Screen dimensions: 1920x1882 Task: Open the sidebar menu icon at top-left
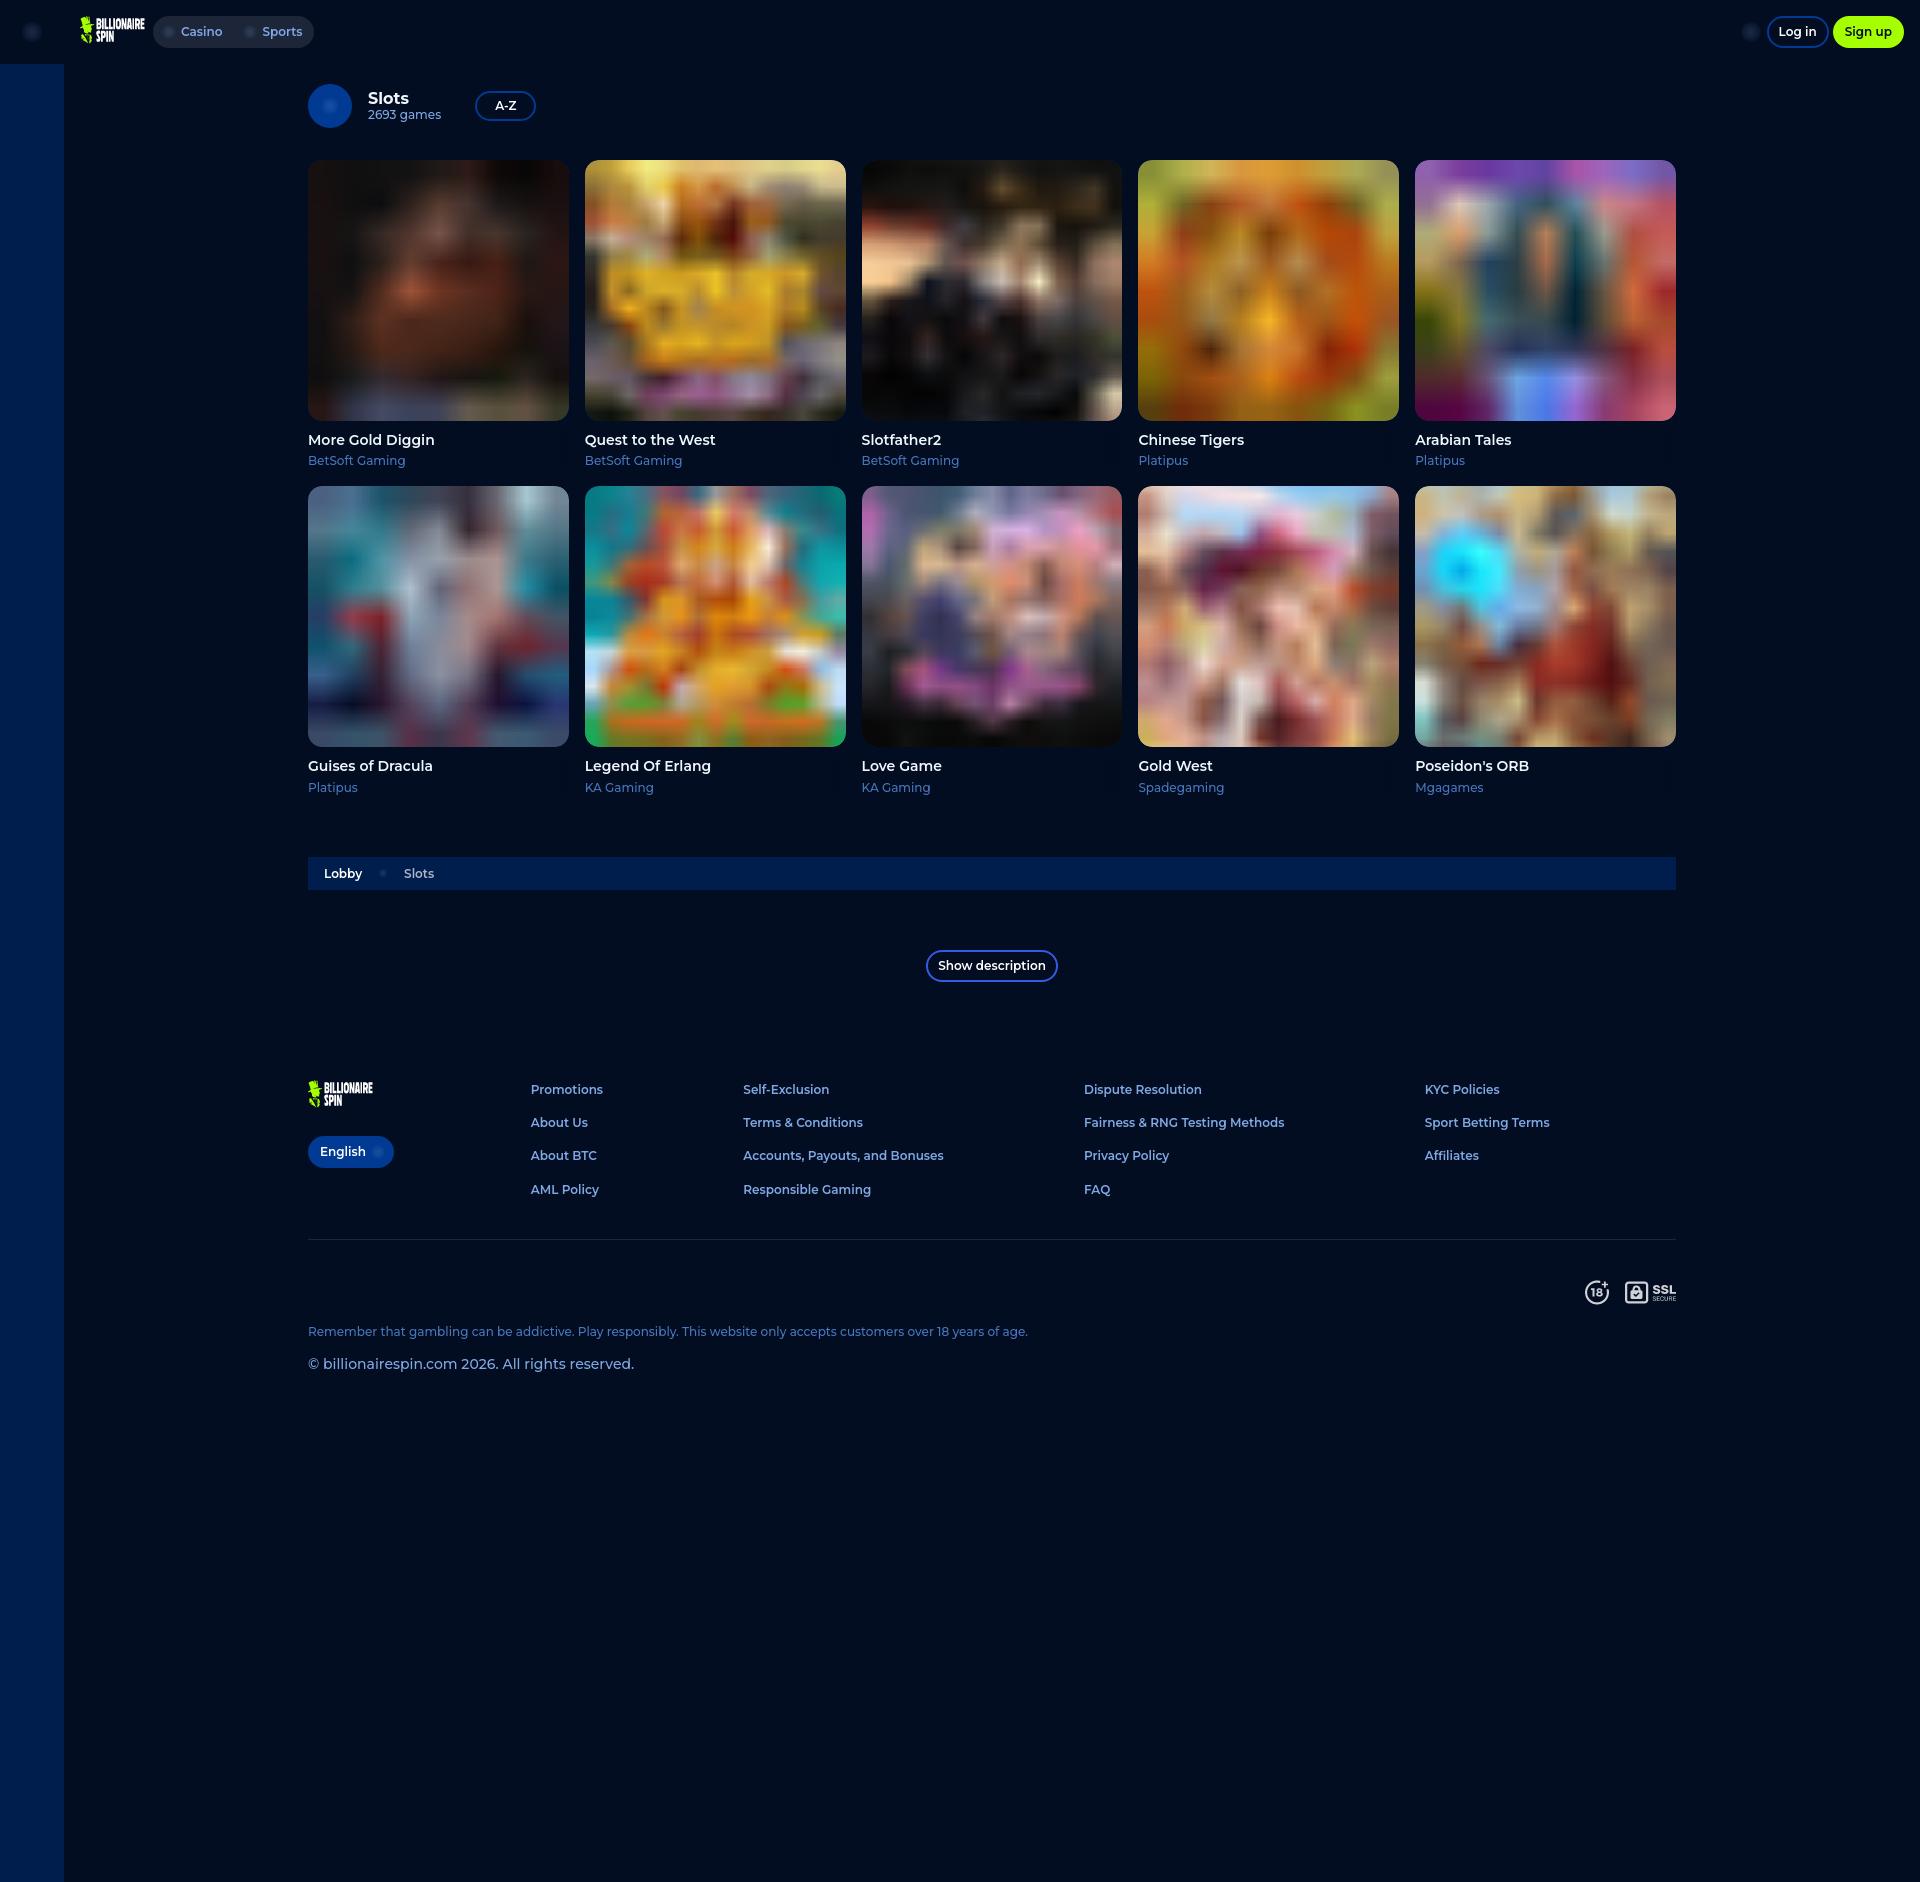tap(32, 32)
